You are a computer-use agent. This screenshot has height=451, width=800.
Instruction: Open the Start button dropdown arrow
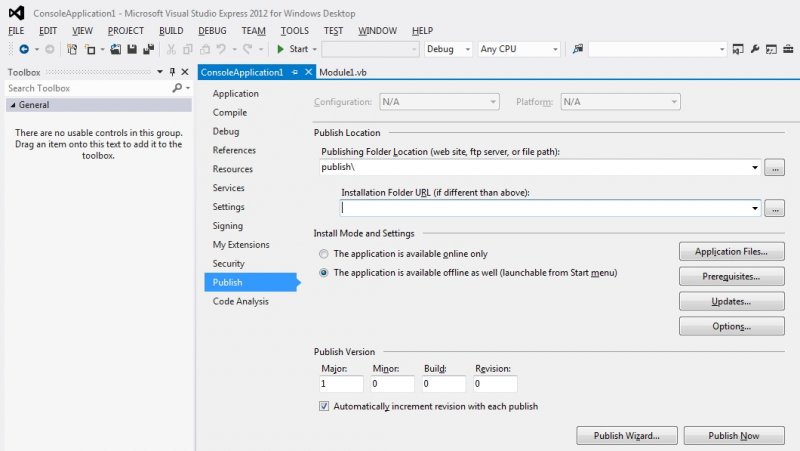coord(314,49)
